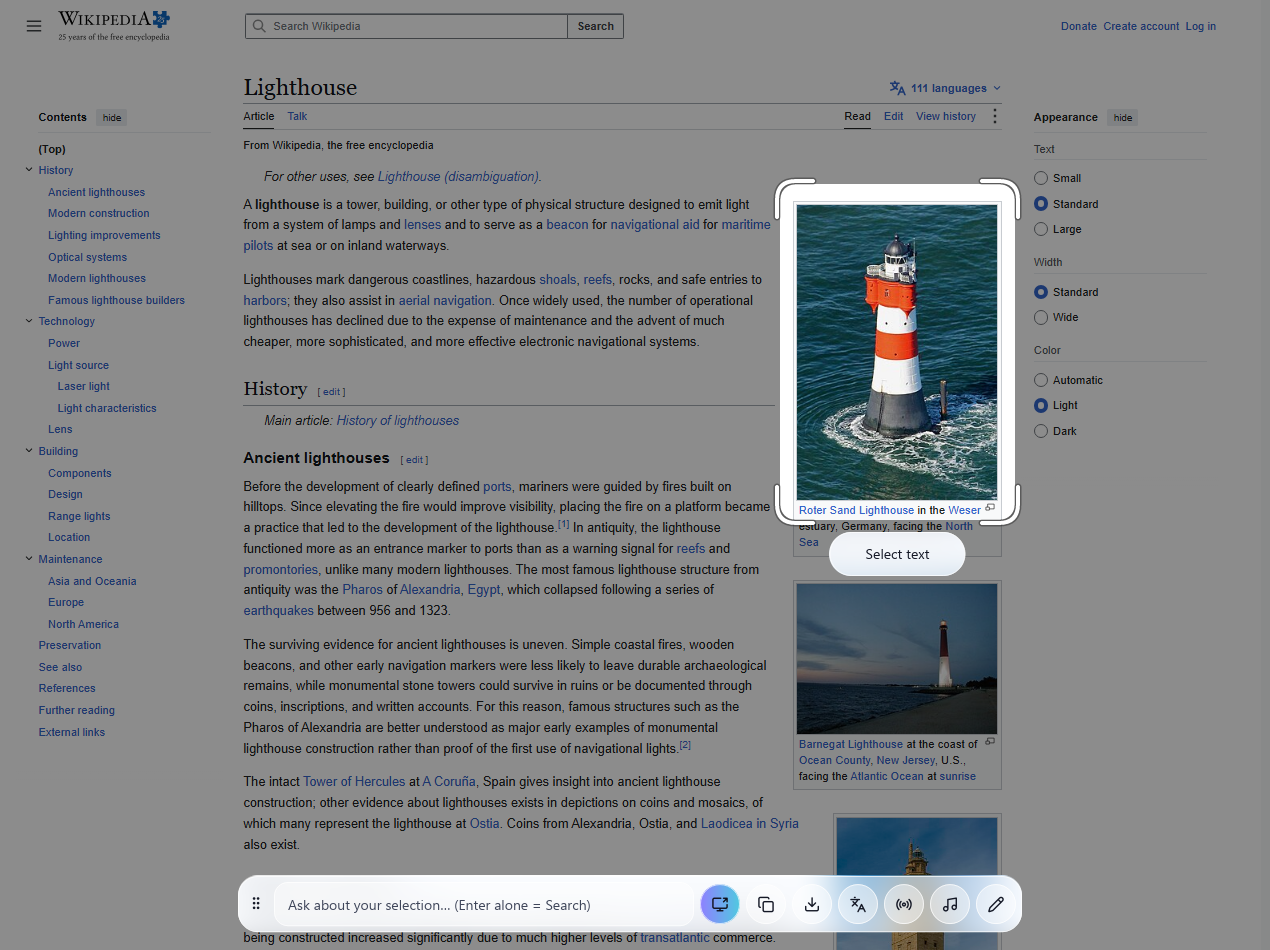Click edit link beside Ancient lighthouses heading

[414, 460]
